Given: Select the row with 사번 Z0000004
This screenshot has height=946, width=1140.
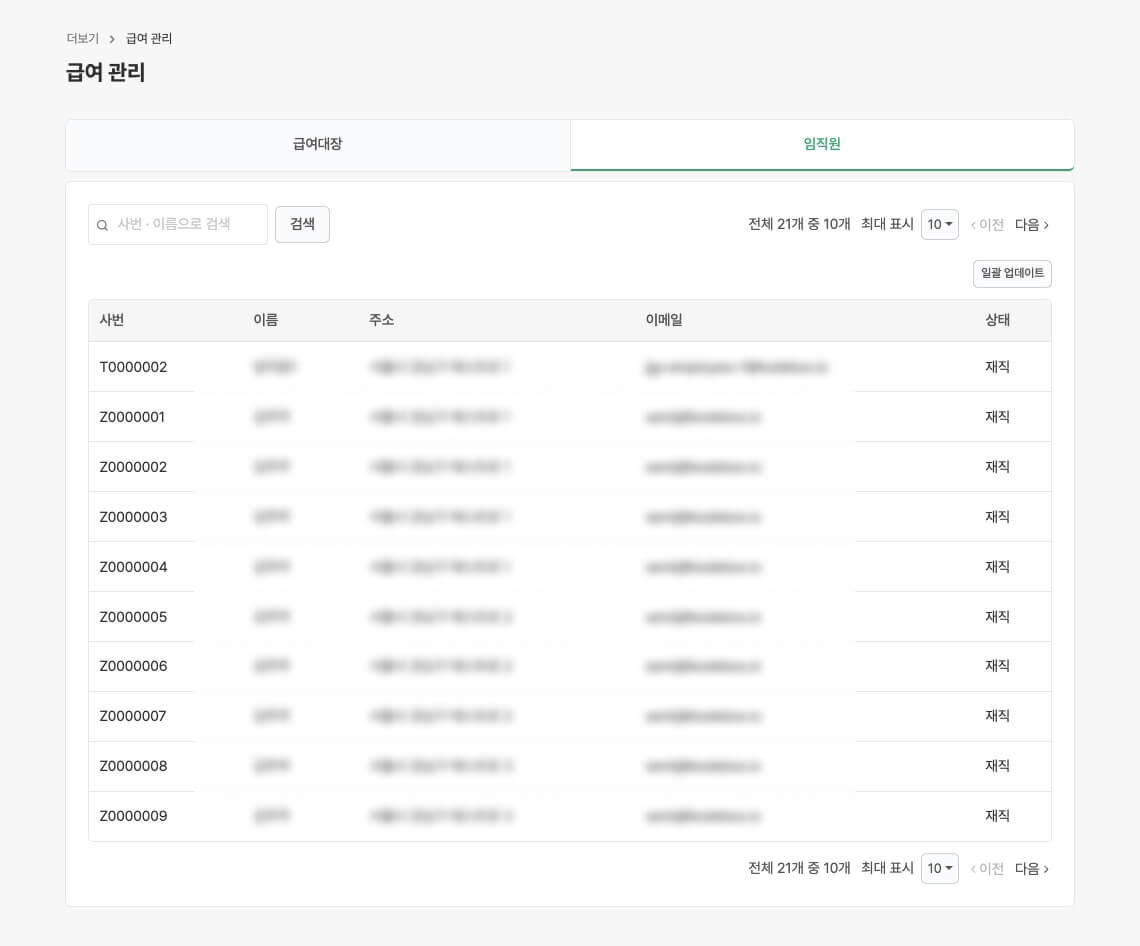Looking at the screenshot, I should [133, 567].
